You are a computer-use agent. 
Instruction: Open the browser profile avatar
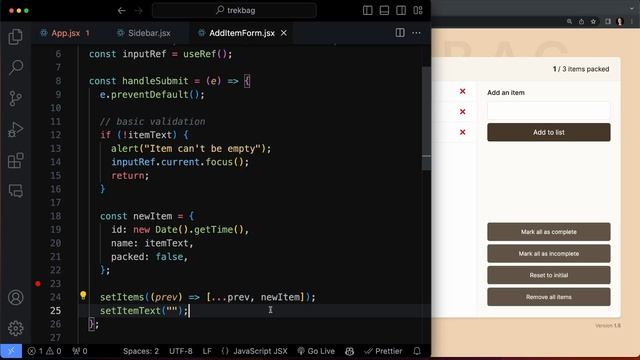click(620, 22)
